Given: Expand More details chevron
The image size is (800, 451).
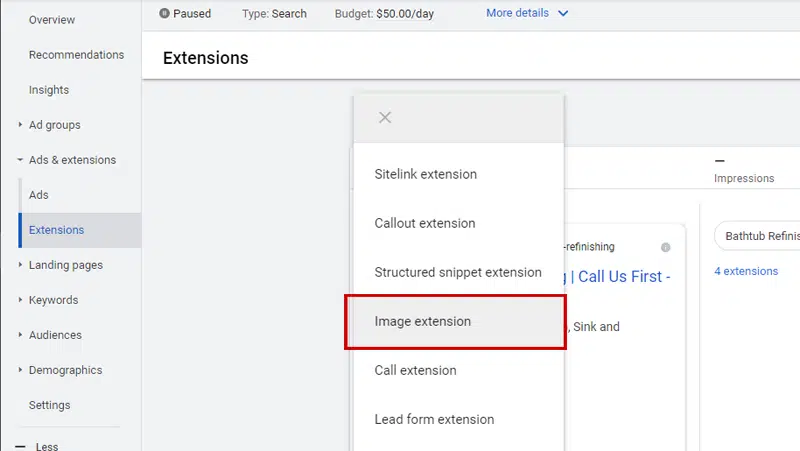Looking at the screenshot, I should pyautogui.click(x=563, y=13).
